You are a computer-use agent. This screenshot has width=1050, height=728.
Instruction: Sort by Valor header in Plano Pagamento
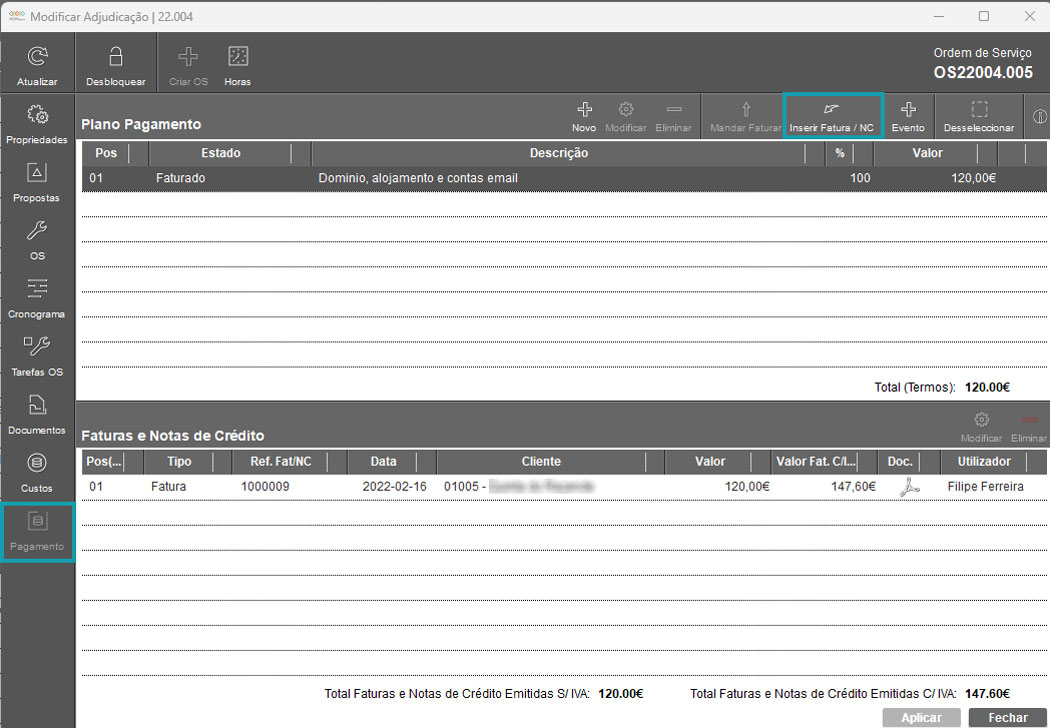(x=927, y=153)
